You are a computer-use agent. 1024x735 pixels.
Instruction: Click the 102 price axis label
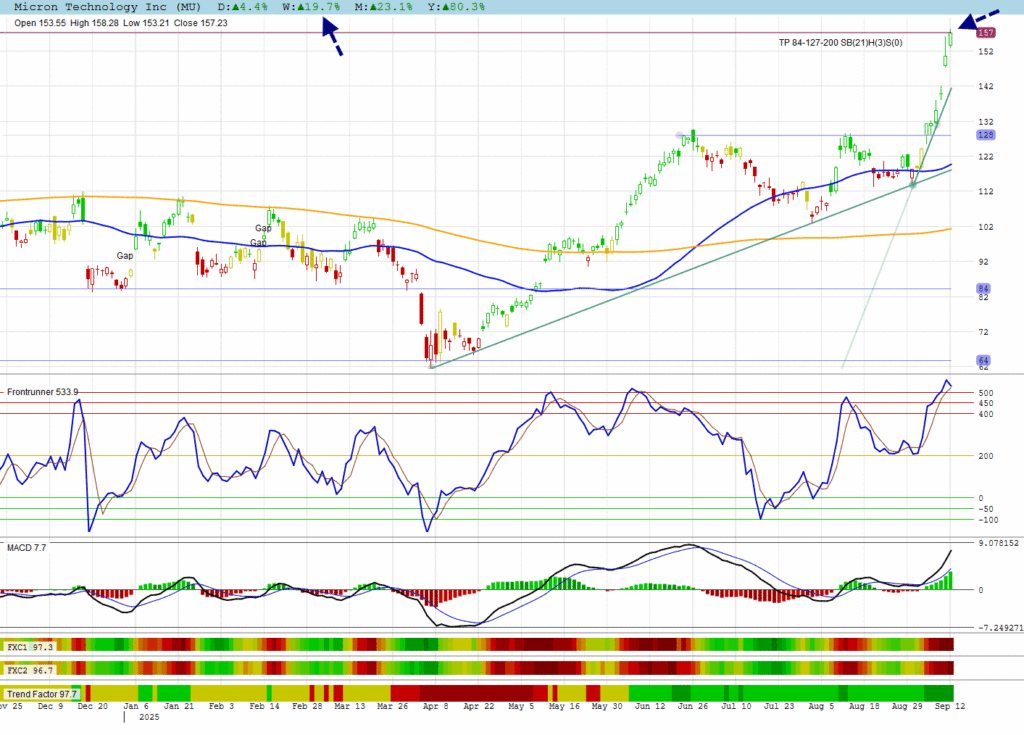pyautogui.click(x=985, y=227)
